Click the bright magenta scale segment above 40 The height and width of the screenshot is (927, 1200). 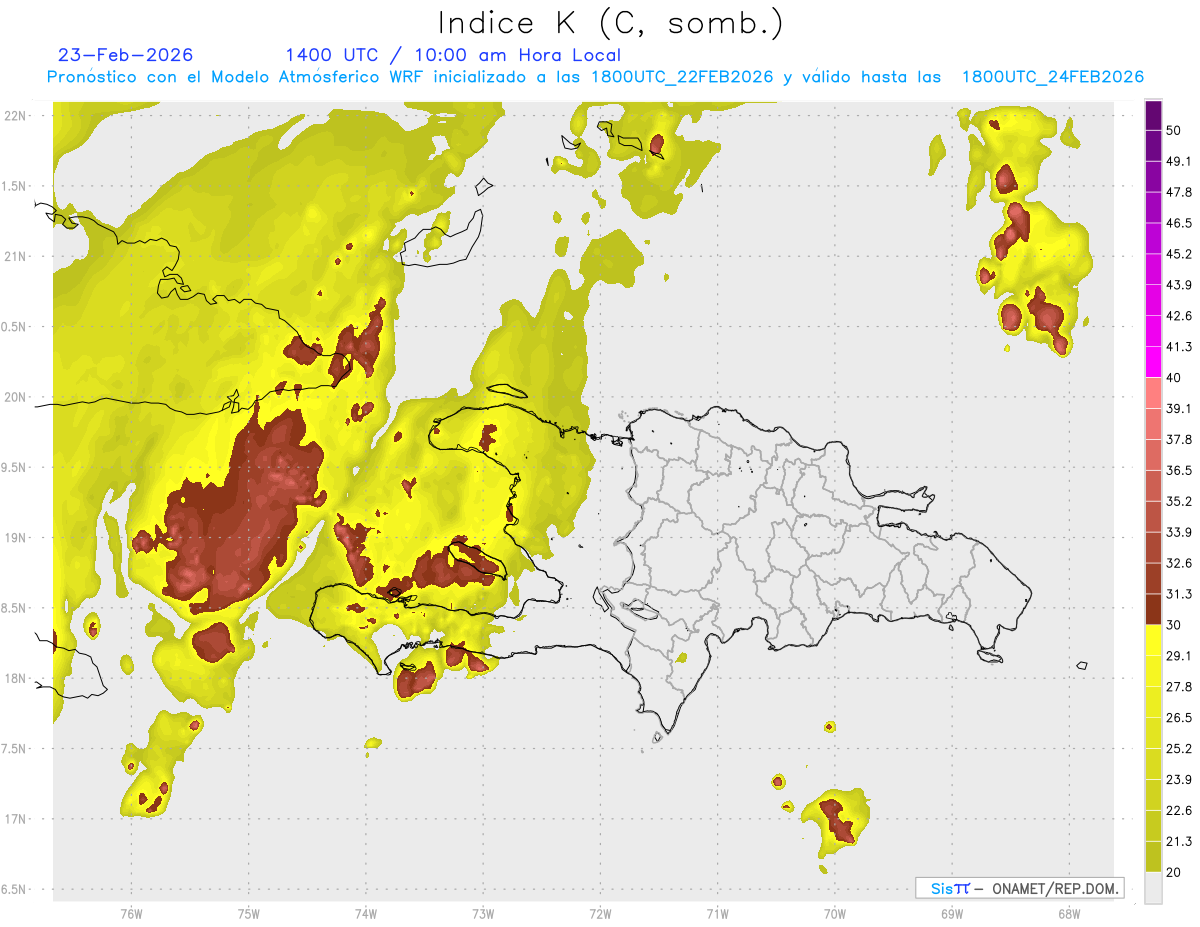pos(1153,362)
